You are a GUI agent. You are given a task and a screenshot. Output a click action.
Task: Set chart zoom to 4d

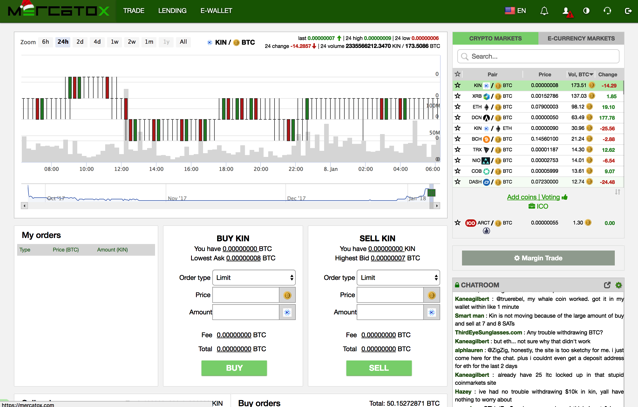coord(97,42)
